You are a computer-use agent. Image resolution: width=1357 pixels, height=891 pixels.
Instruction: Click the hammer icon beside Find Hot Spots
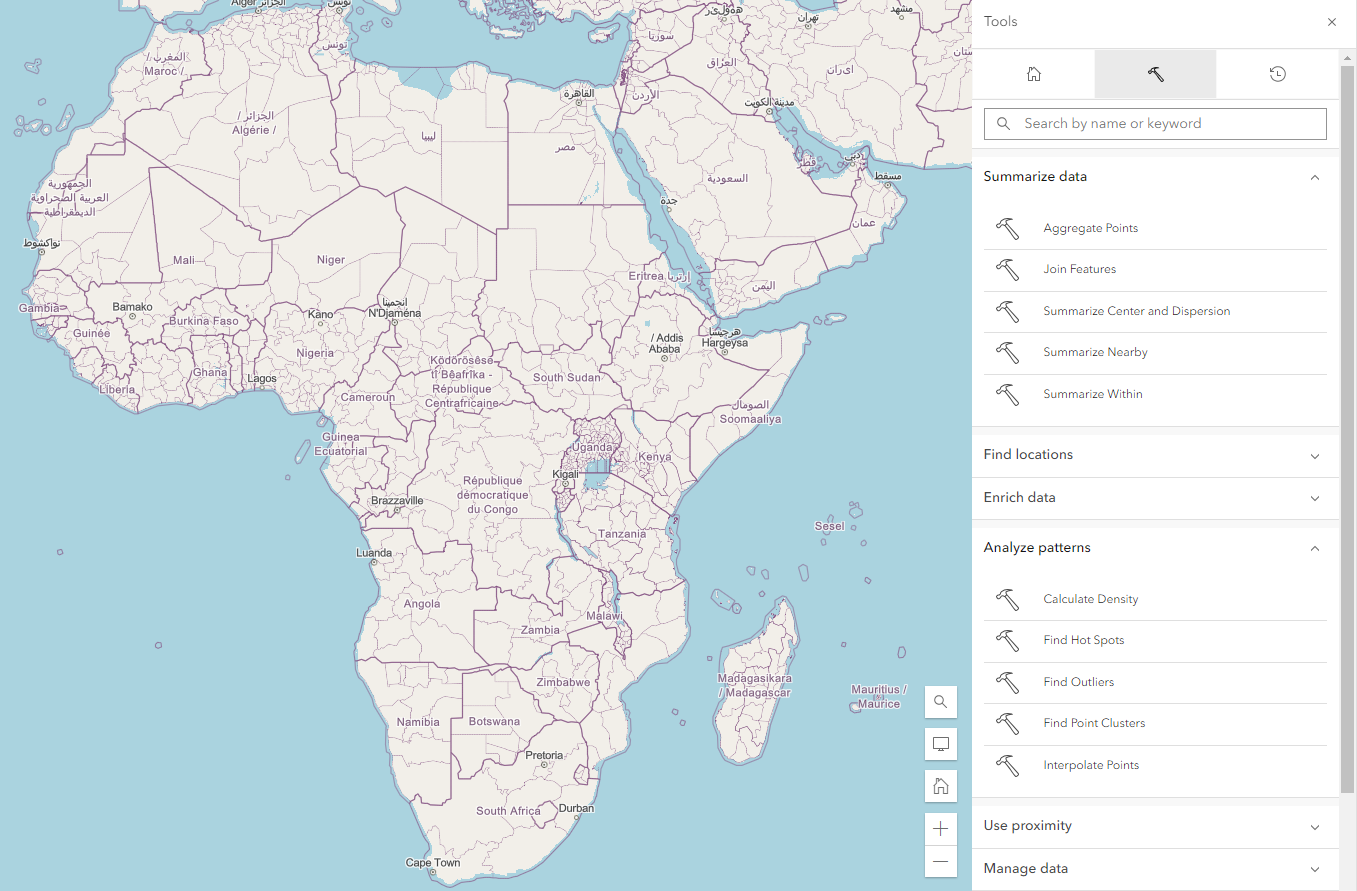click(1008, 640)
